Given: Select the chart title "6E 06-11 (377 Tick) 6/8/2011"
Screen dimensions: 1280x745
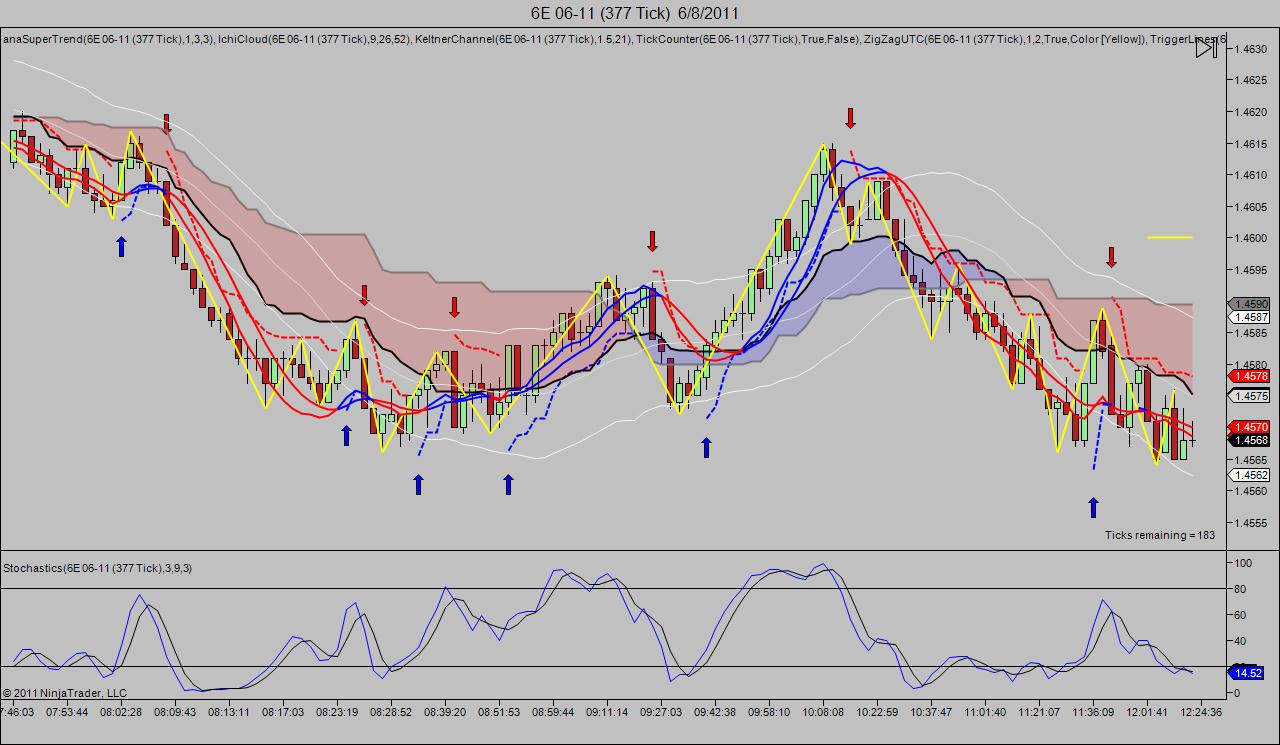Looking at the screenshot, I should (635, 13).
